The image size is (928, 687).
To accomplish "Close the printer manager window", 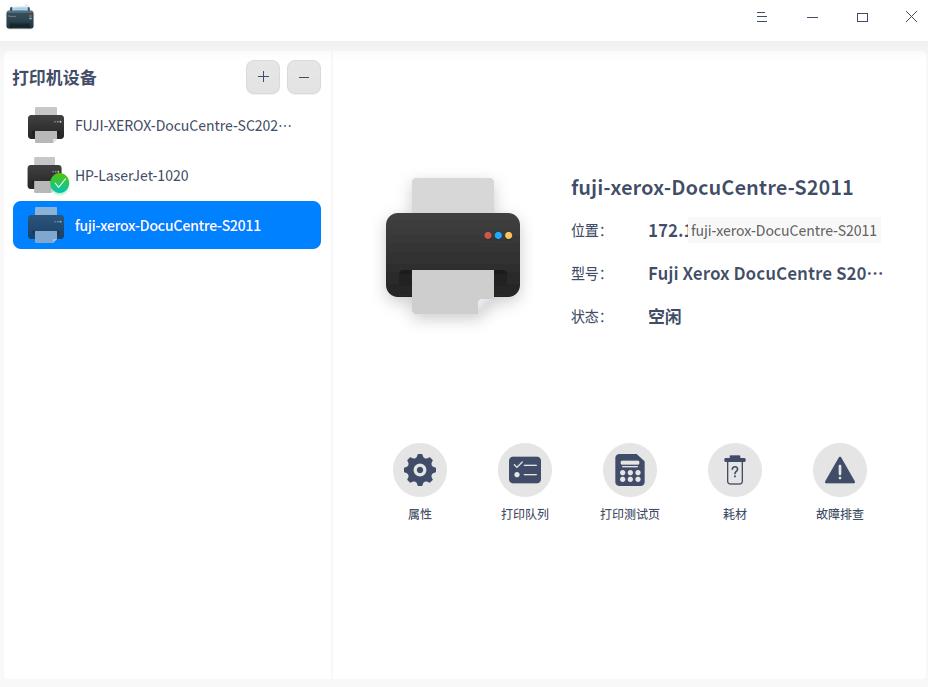I will tap(911, 17).
